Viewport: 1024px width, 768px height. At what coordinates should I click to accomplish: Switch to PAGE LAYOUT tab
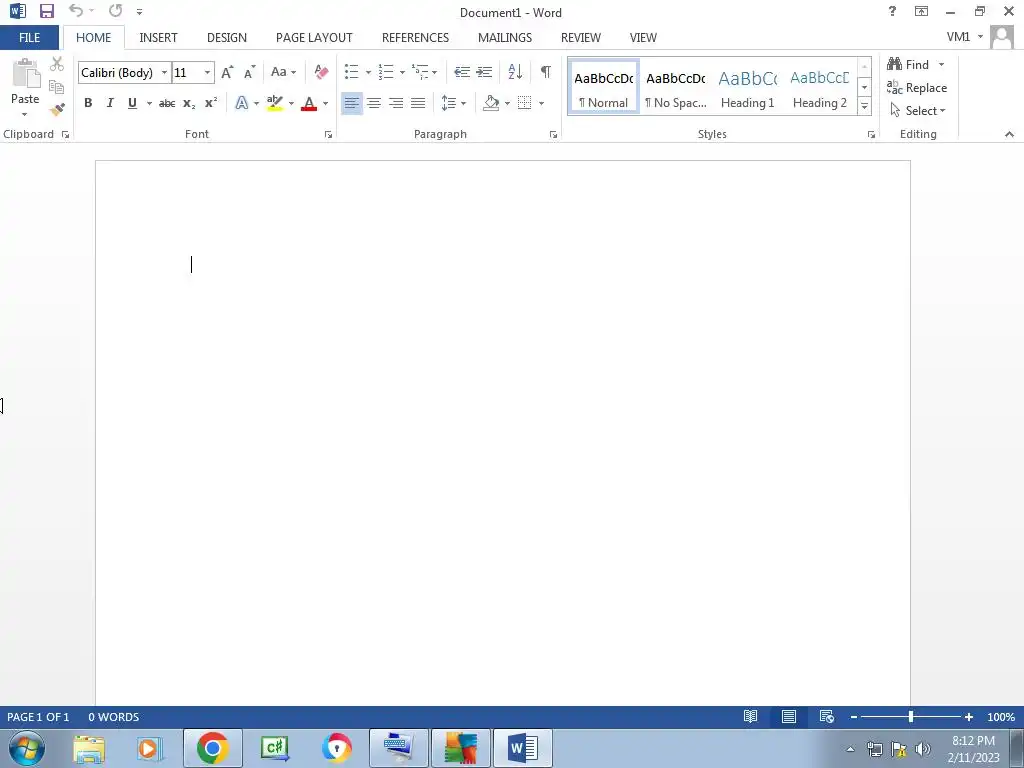314,38
